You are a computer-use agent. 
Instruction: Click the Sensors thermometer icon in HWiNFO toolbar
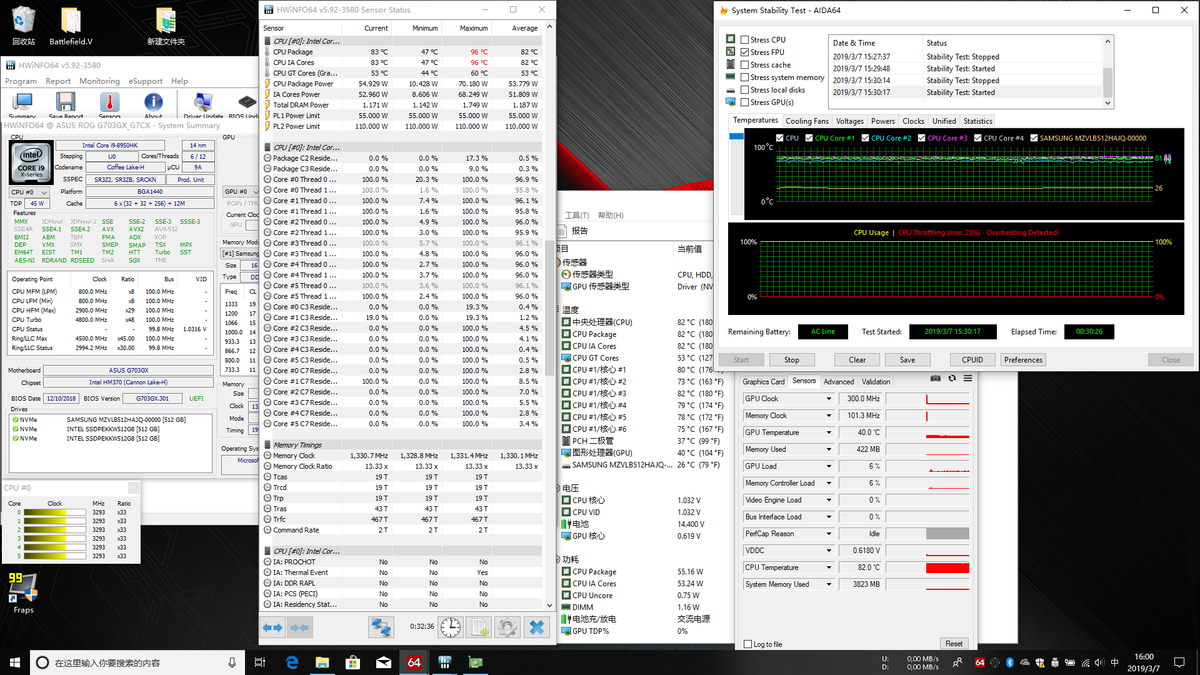coord(109,103)
